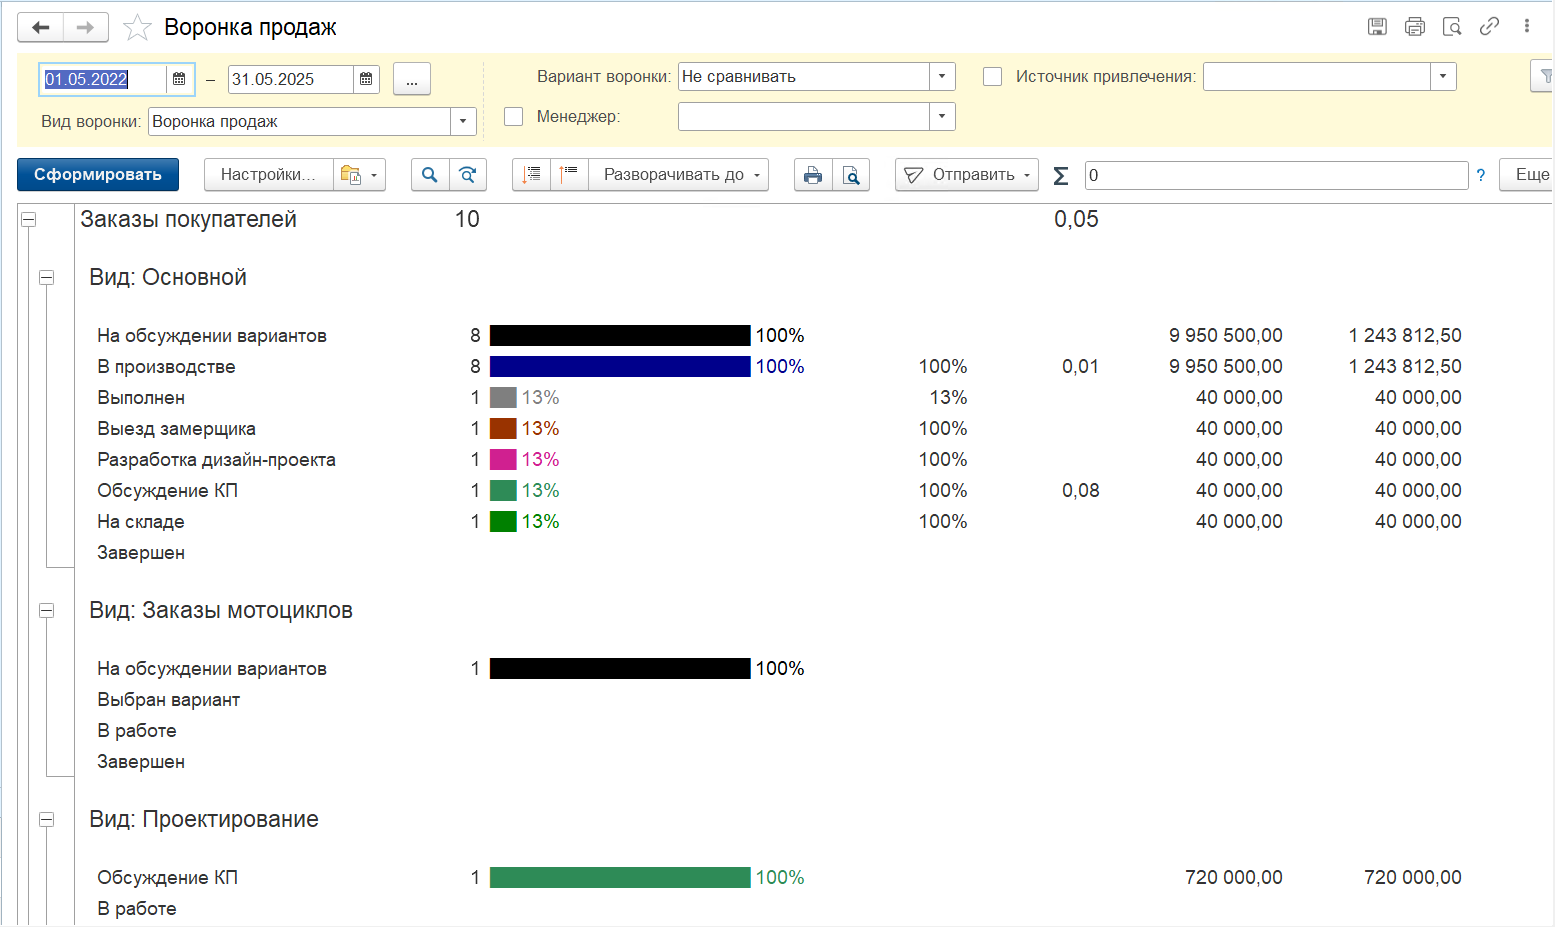Tick the Источник привлечения checkbox

point(993,76)
